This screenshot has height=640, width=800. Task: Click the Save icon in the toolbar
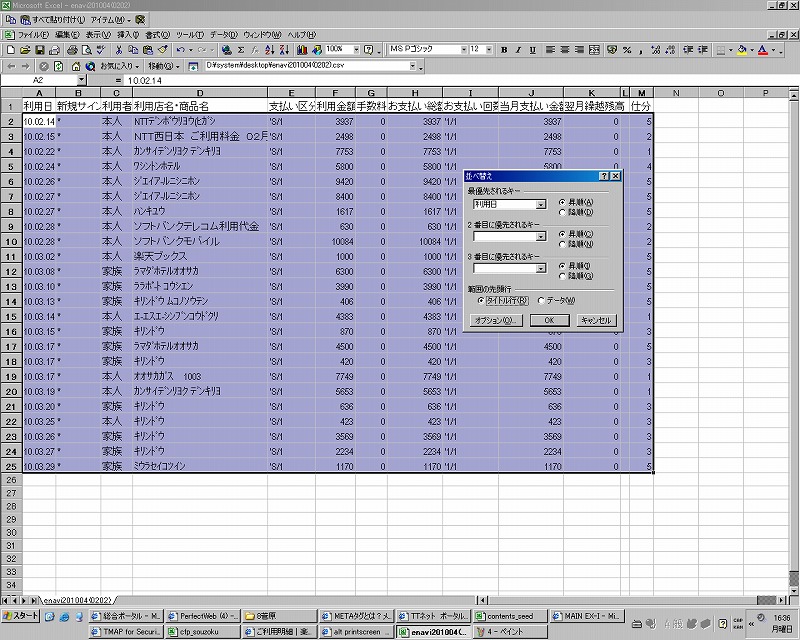pyautogui.click(x=40, y=49)
